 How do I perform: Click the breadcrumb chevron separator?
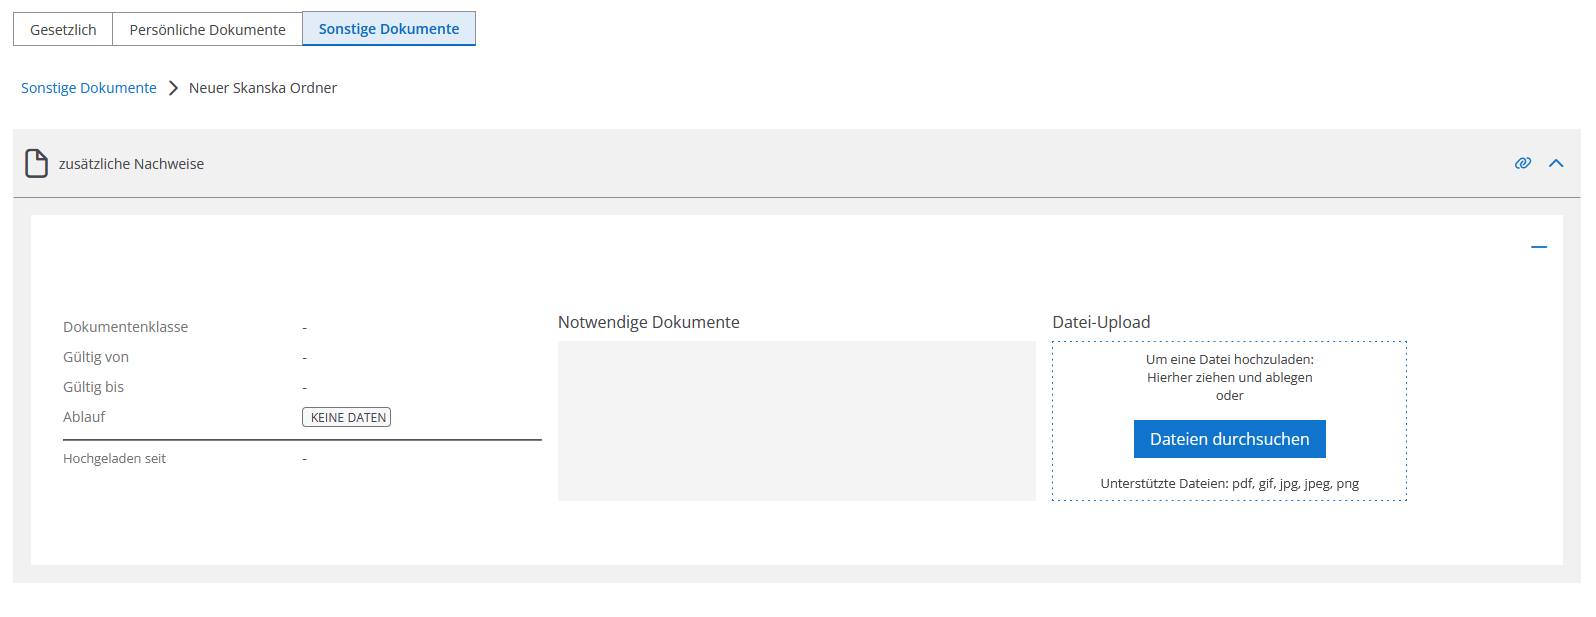point(173,88)
